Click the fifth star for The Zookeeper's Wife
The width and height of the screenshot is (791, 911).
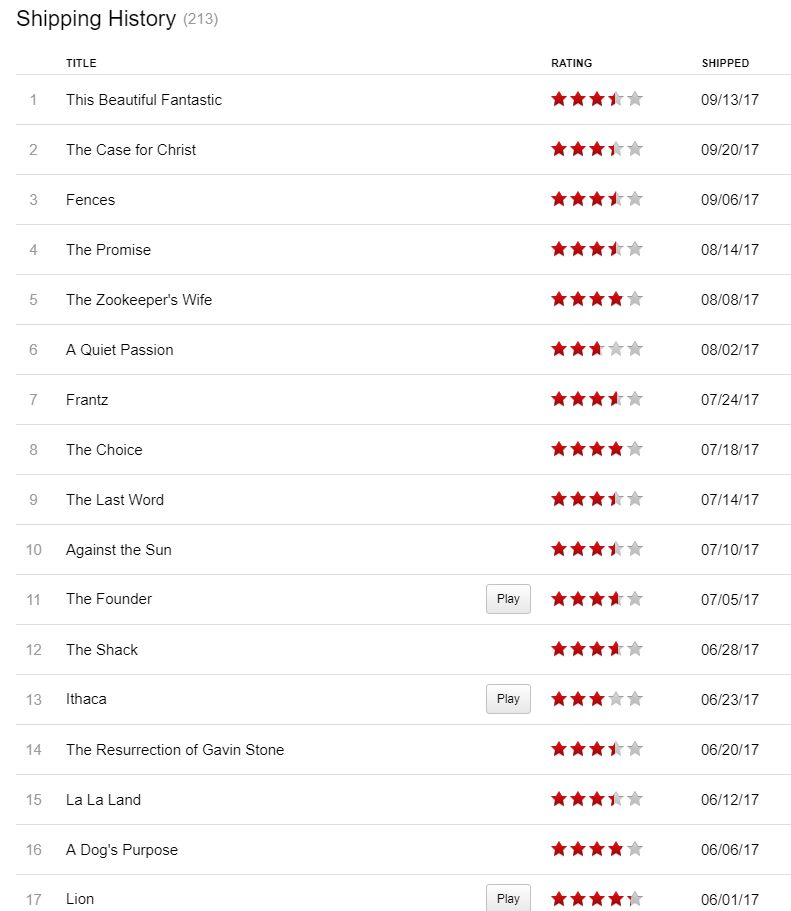[x=635, y=299]
